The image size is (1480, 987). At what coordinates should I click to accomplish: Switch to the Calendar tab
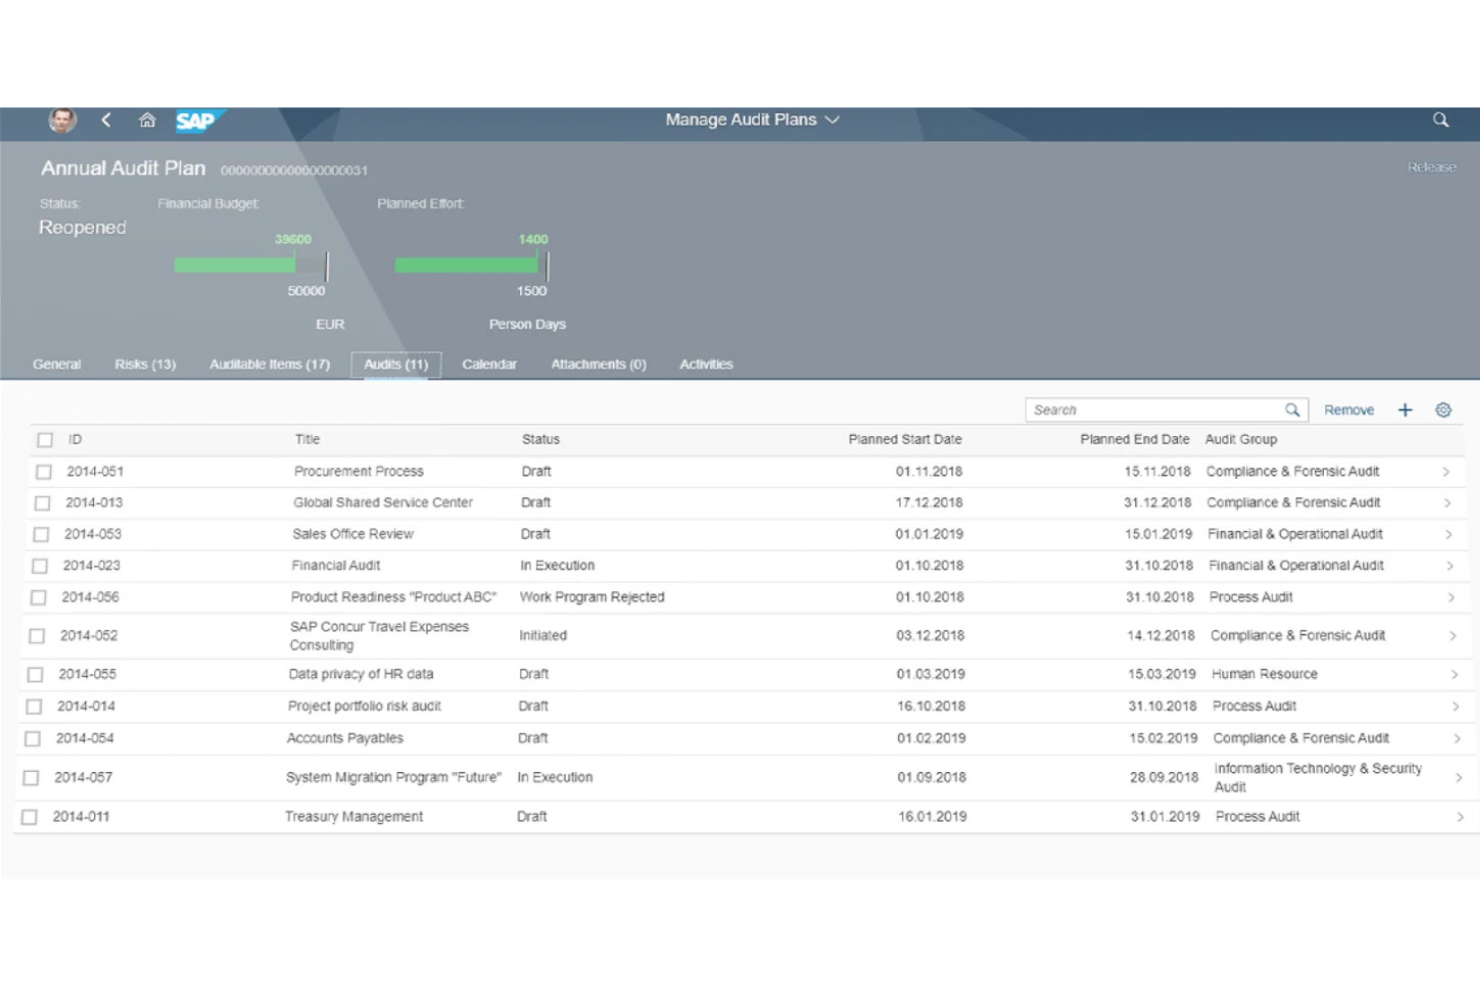point(489,364)
